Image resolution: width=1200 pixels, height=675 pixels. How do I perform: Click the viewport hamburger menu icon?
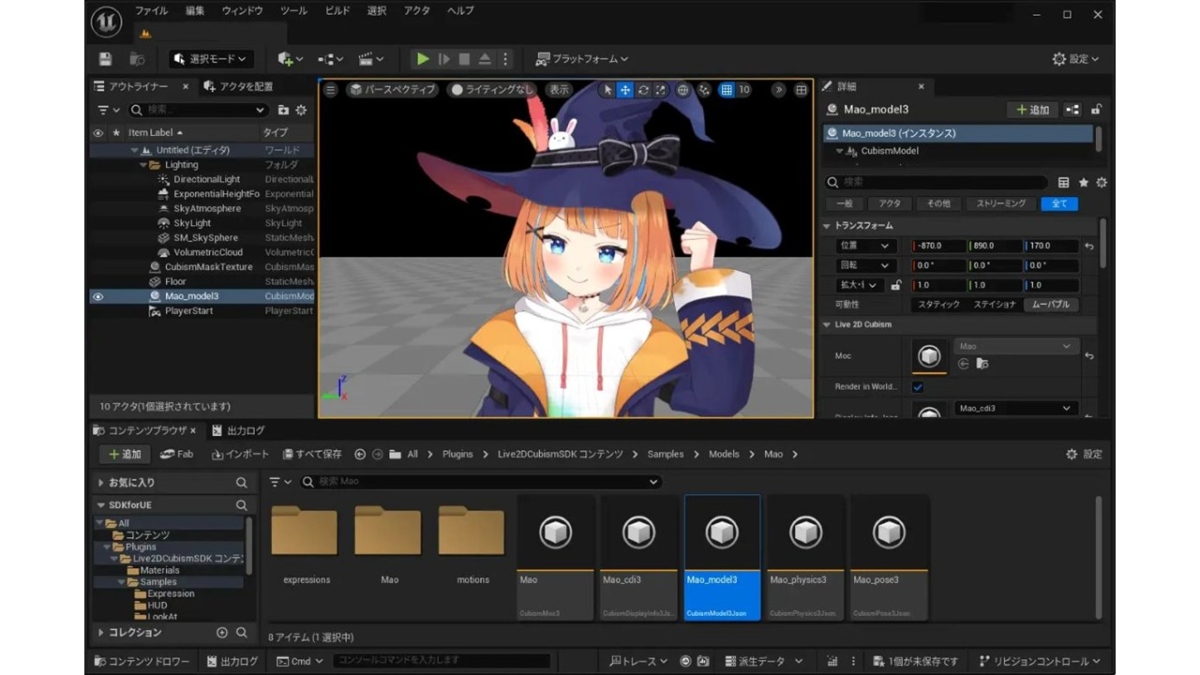click(x=331, y=90)
